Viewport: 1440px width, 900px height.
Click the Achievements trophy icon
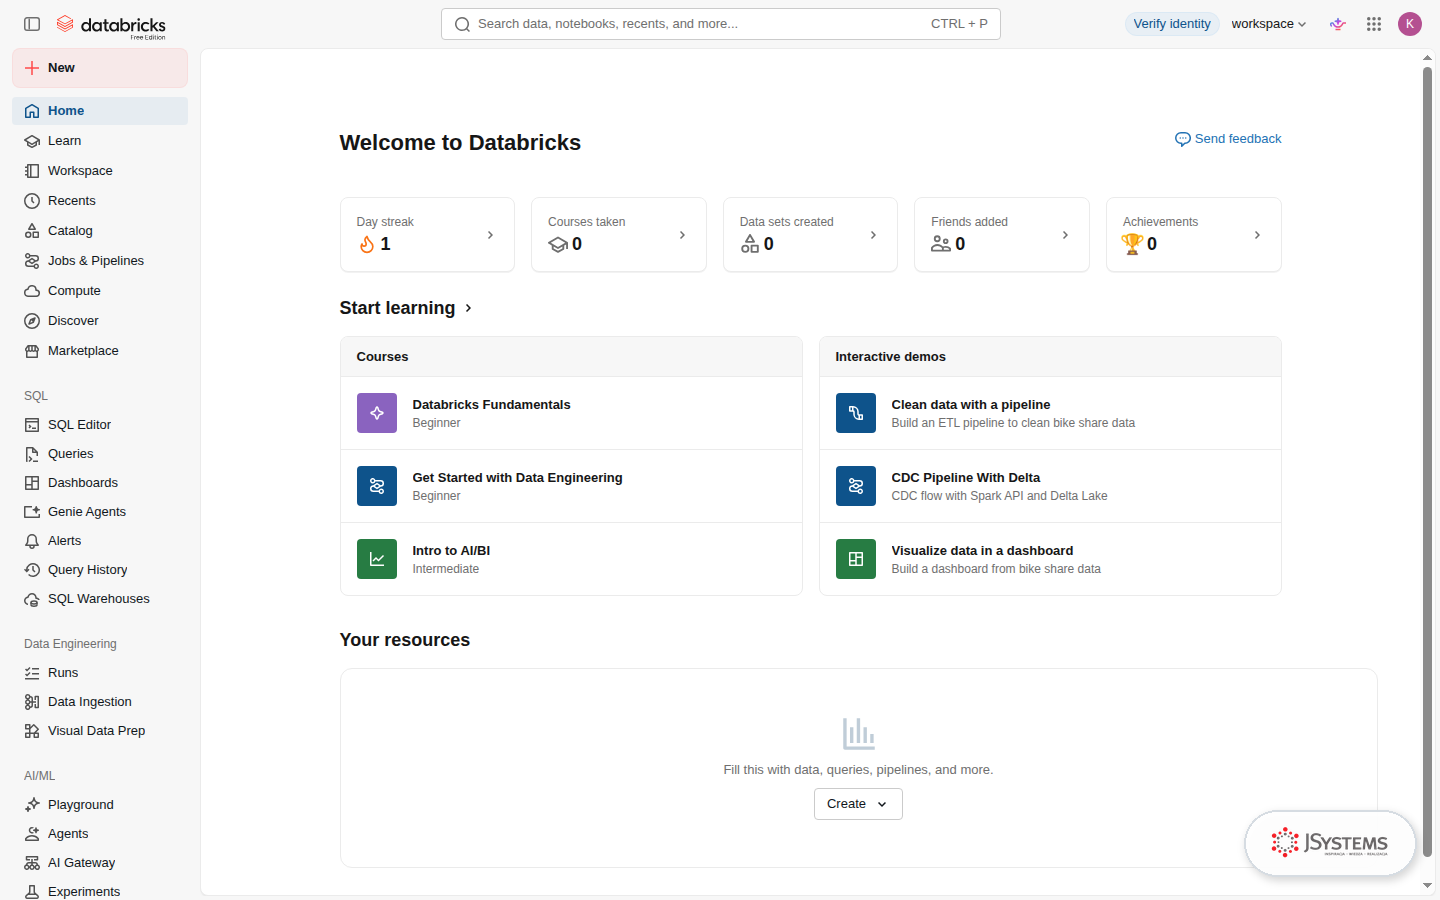(1132, 244)
